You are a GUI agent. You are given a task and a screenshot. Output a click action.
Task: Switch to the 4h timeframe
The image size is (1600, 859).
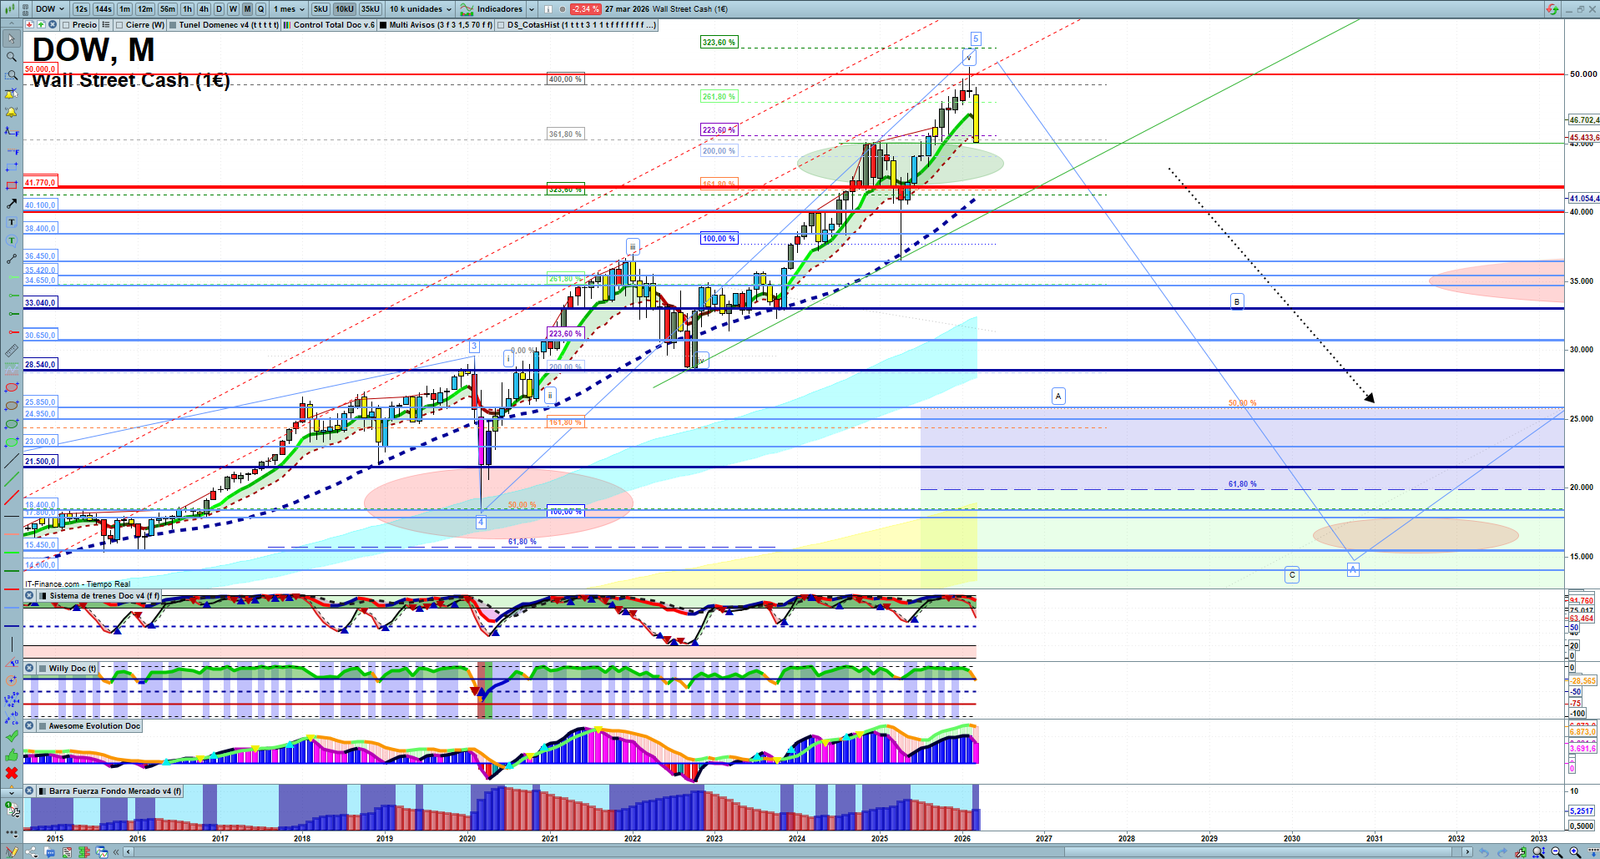click(203, 9)
